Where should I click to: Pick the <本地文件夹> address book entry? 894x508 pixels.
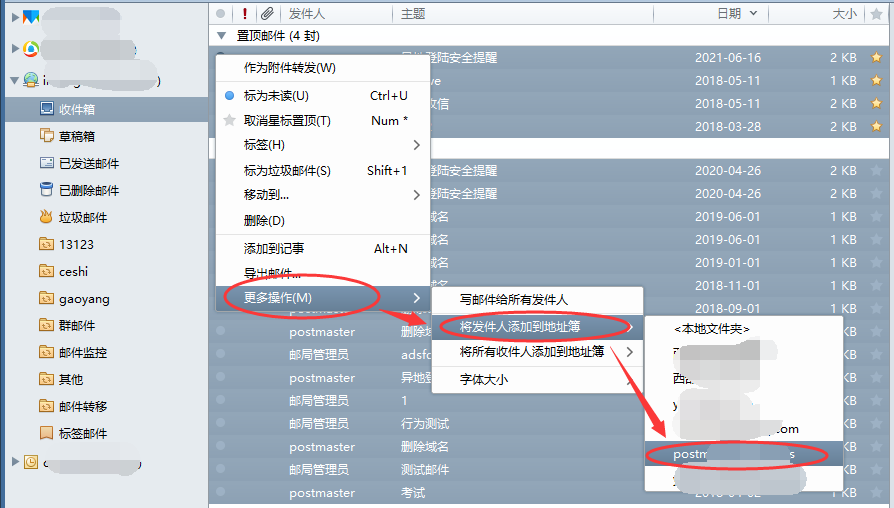(x=711, y=328)
